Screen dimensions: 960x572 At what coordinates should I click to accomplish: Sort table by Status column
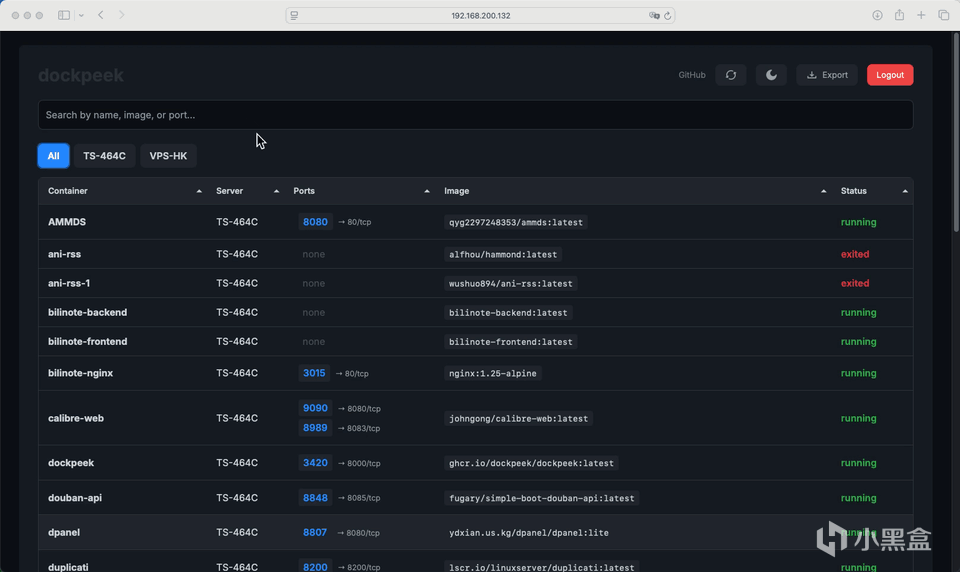[x=853, y=191]
